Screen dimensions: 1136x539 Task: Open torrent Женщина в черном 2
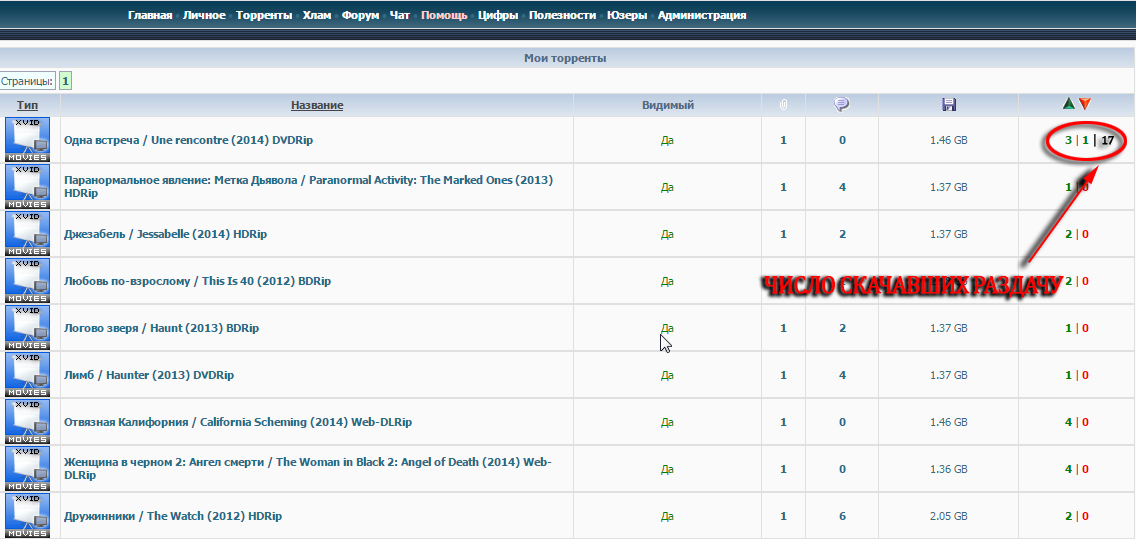point(308,469)
